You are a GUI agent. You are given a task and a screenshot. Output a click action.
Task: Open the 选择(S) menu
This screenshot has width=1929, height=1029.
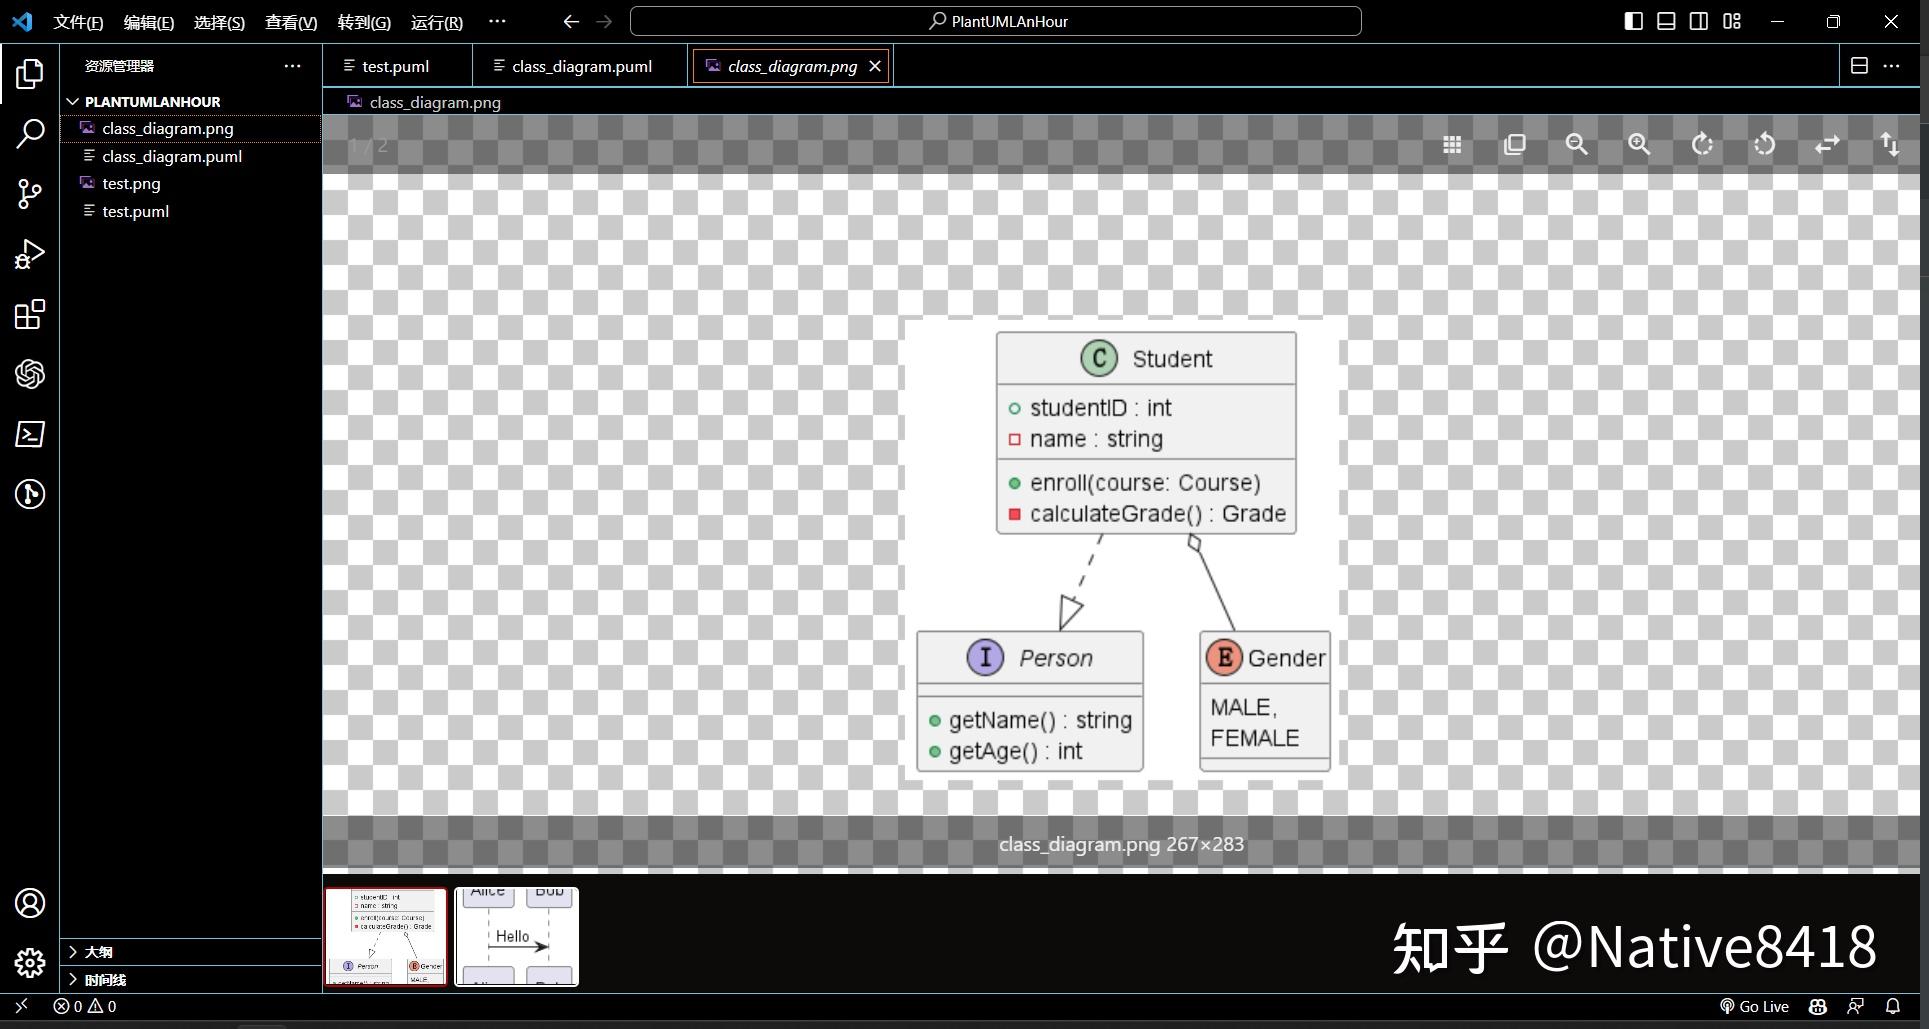click(219, 22)
